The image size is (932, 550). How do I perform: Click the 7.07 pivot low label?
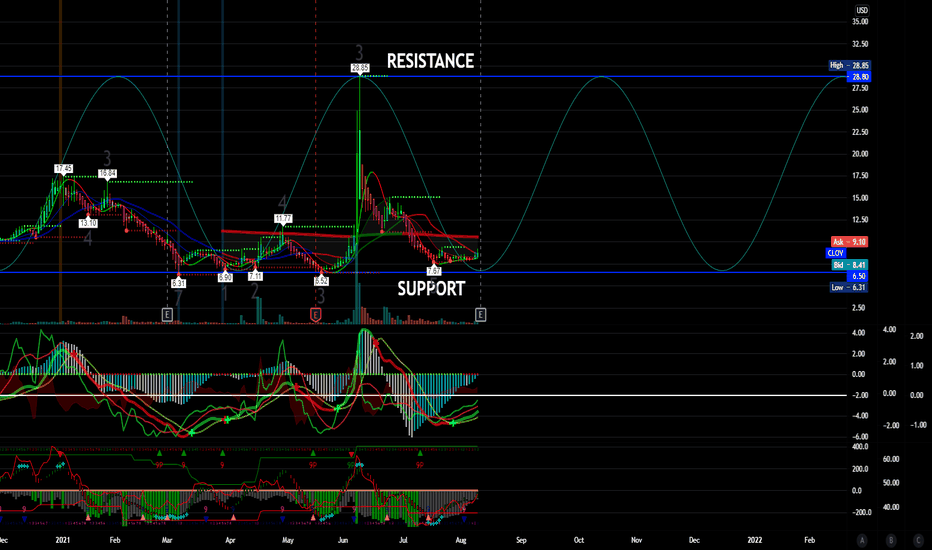[434, 272]
